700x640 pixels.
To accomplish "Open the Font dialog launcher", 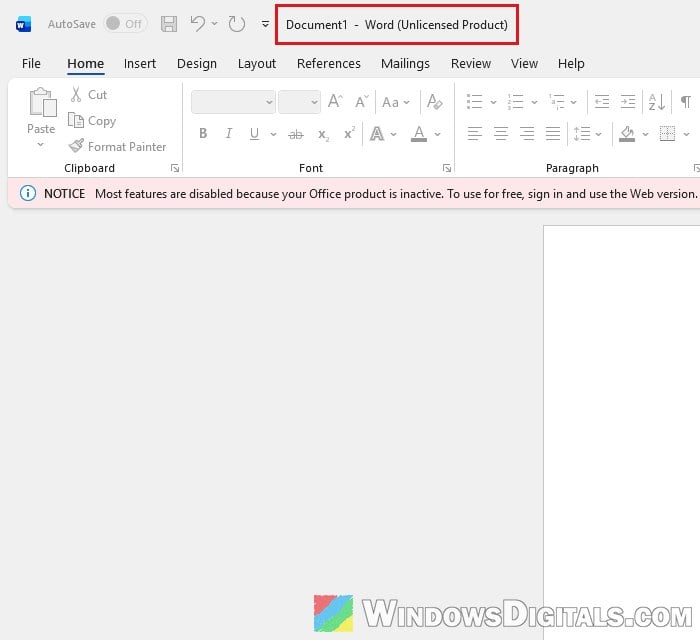I will [446, 168].
